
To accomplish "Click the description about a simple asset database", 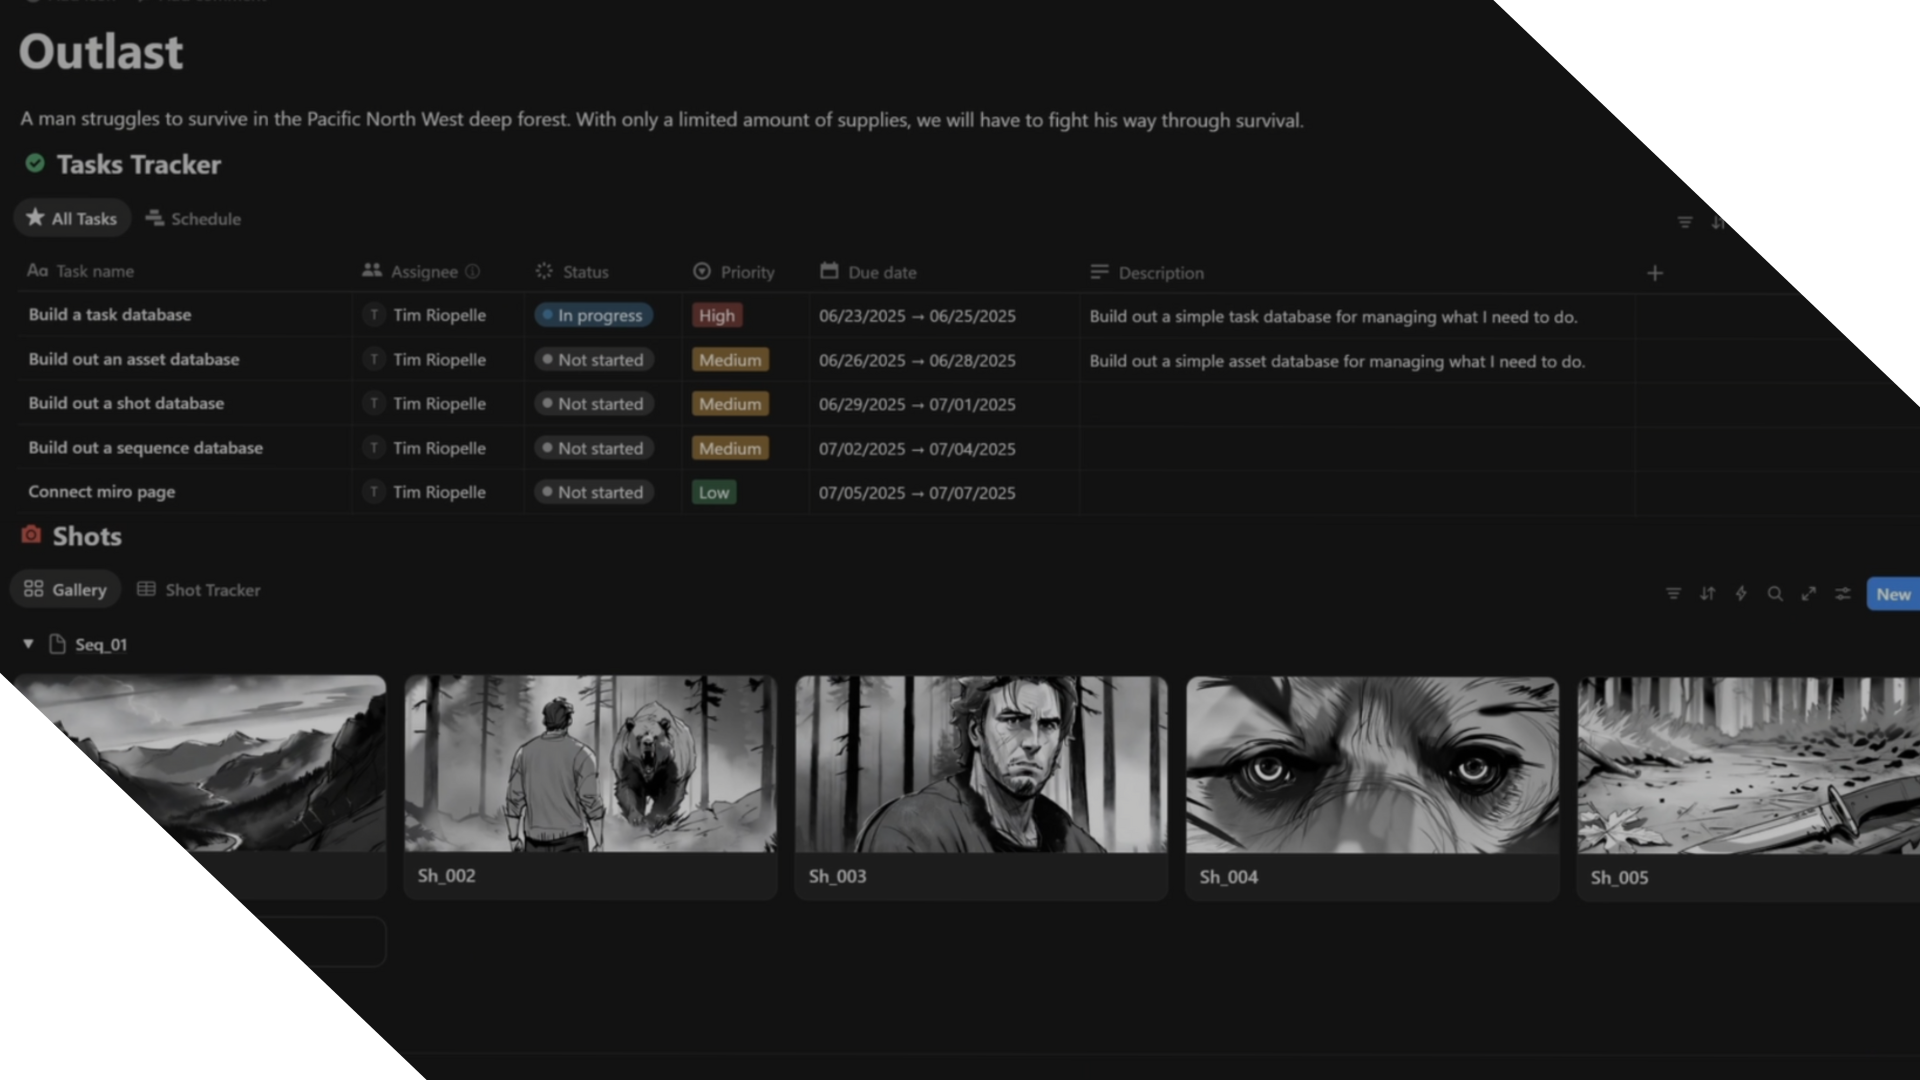I will [1337, 361].
